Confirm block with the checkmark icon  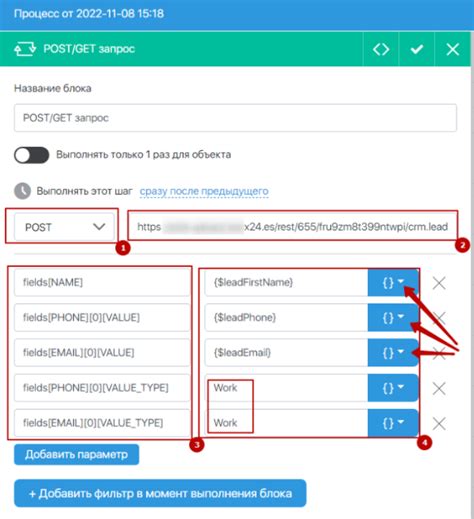(417, 49)
